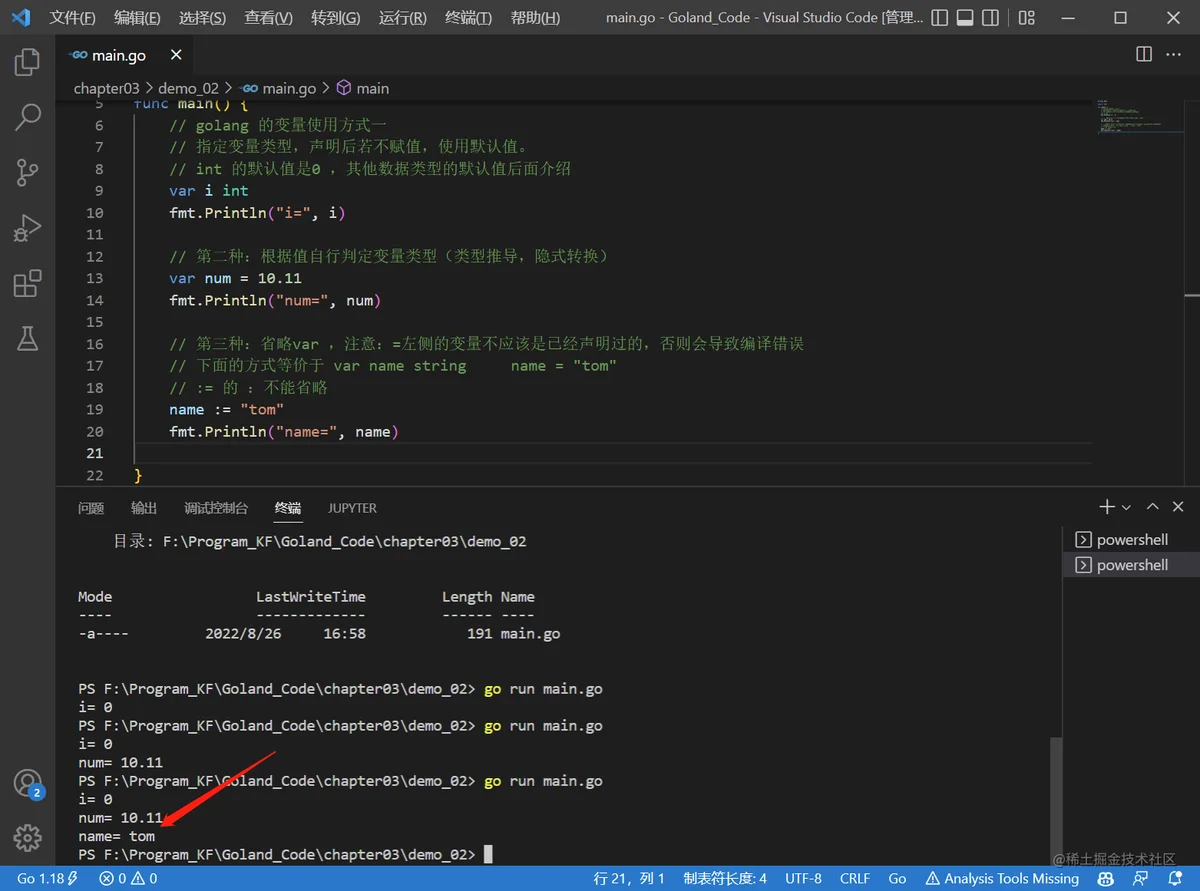This screenshot has height=891, width=1200.
Task: Open Run and Debug view
Action: pos(27,227)
